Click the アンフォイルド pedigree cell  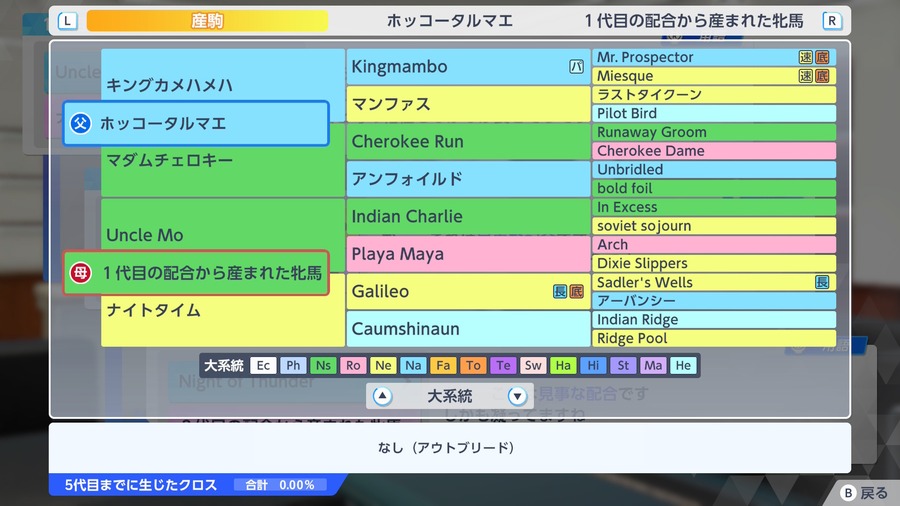pyautogui.click(x=468, y=179)
